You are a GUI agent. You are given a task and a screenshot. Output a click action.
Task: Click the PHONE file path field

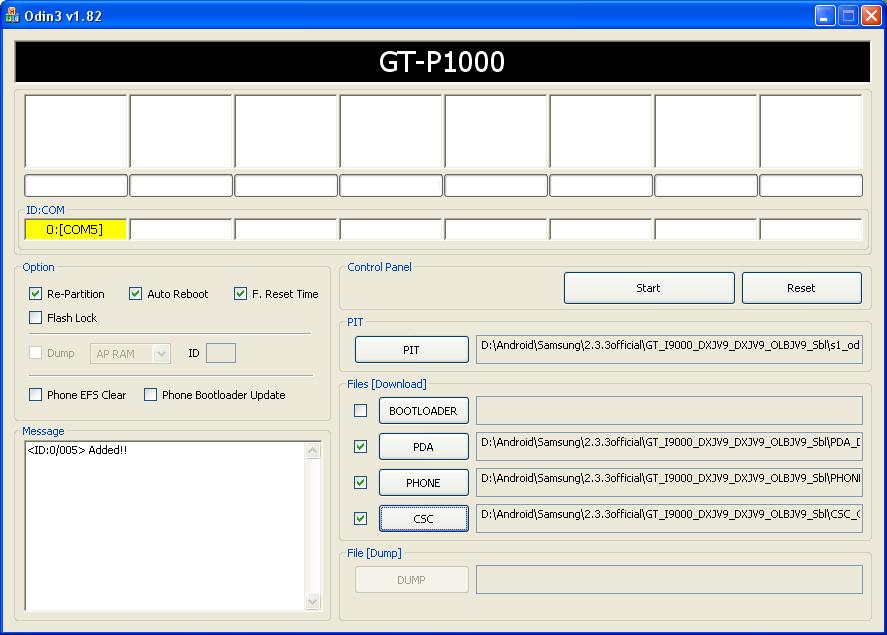[x=669, y=482]
